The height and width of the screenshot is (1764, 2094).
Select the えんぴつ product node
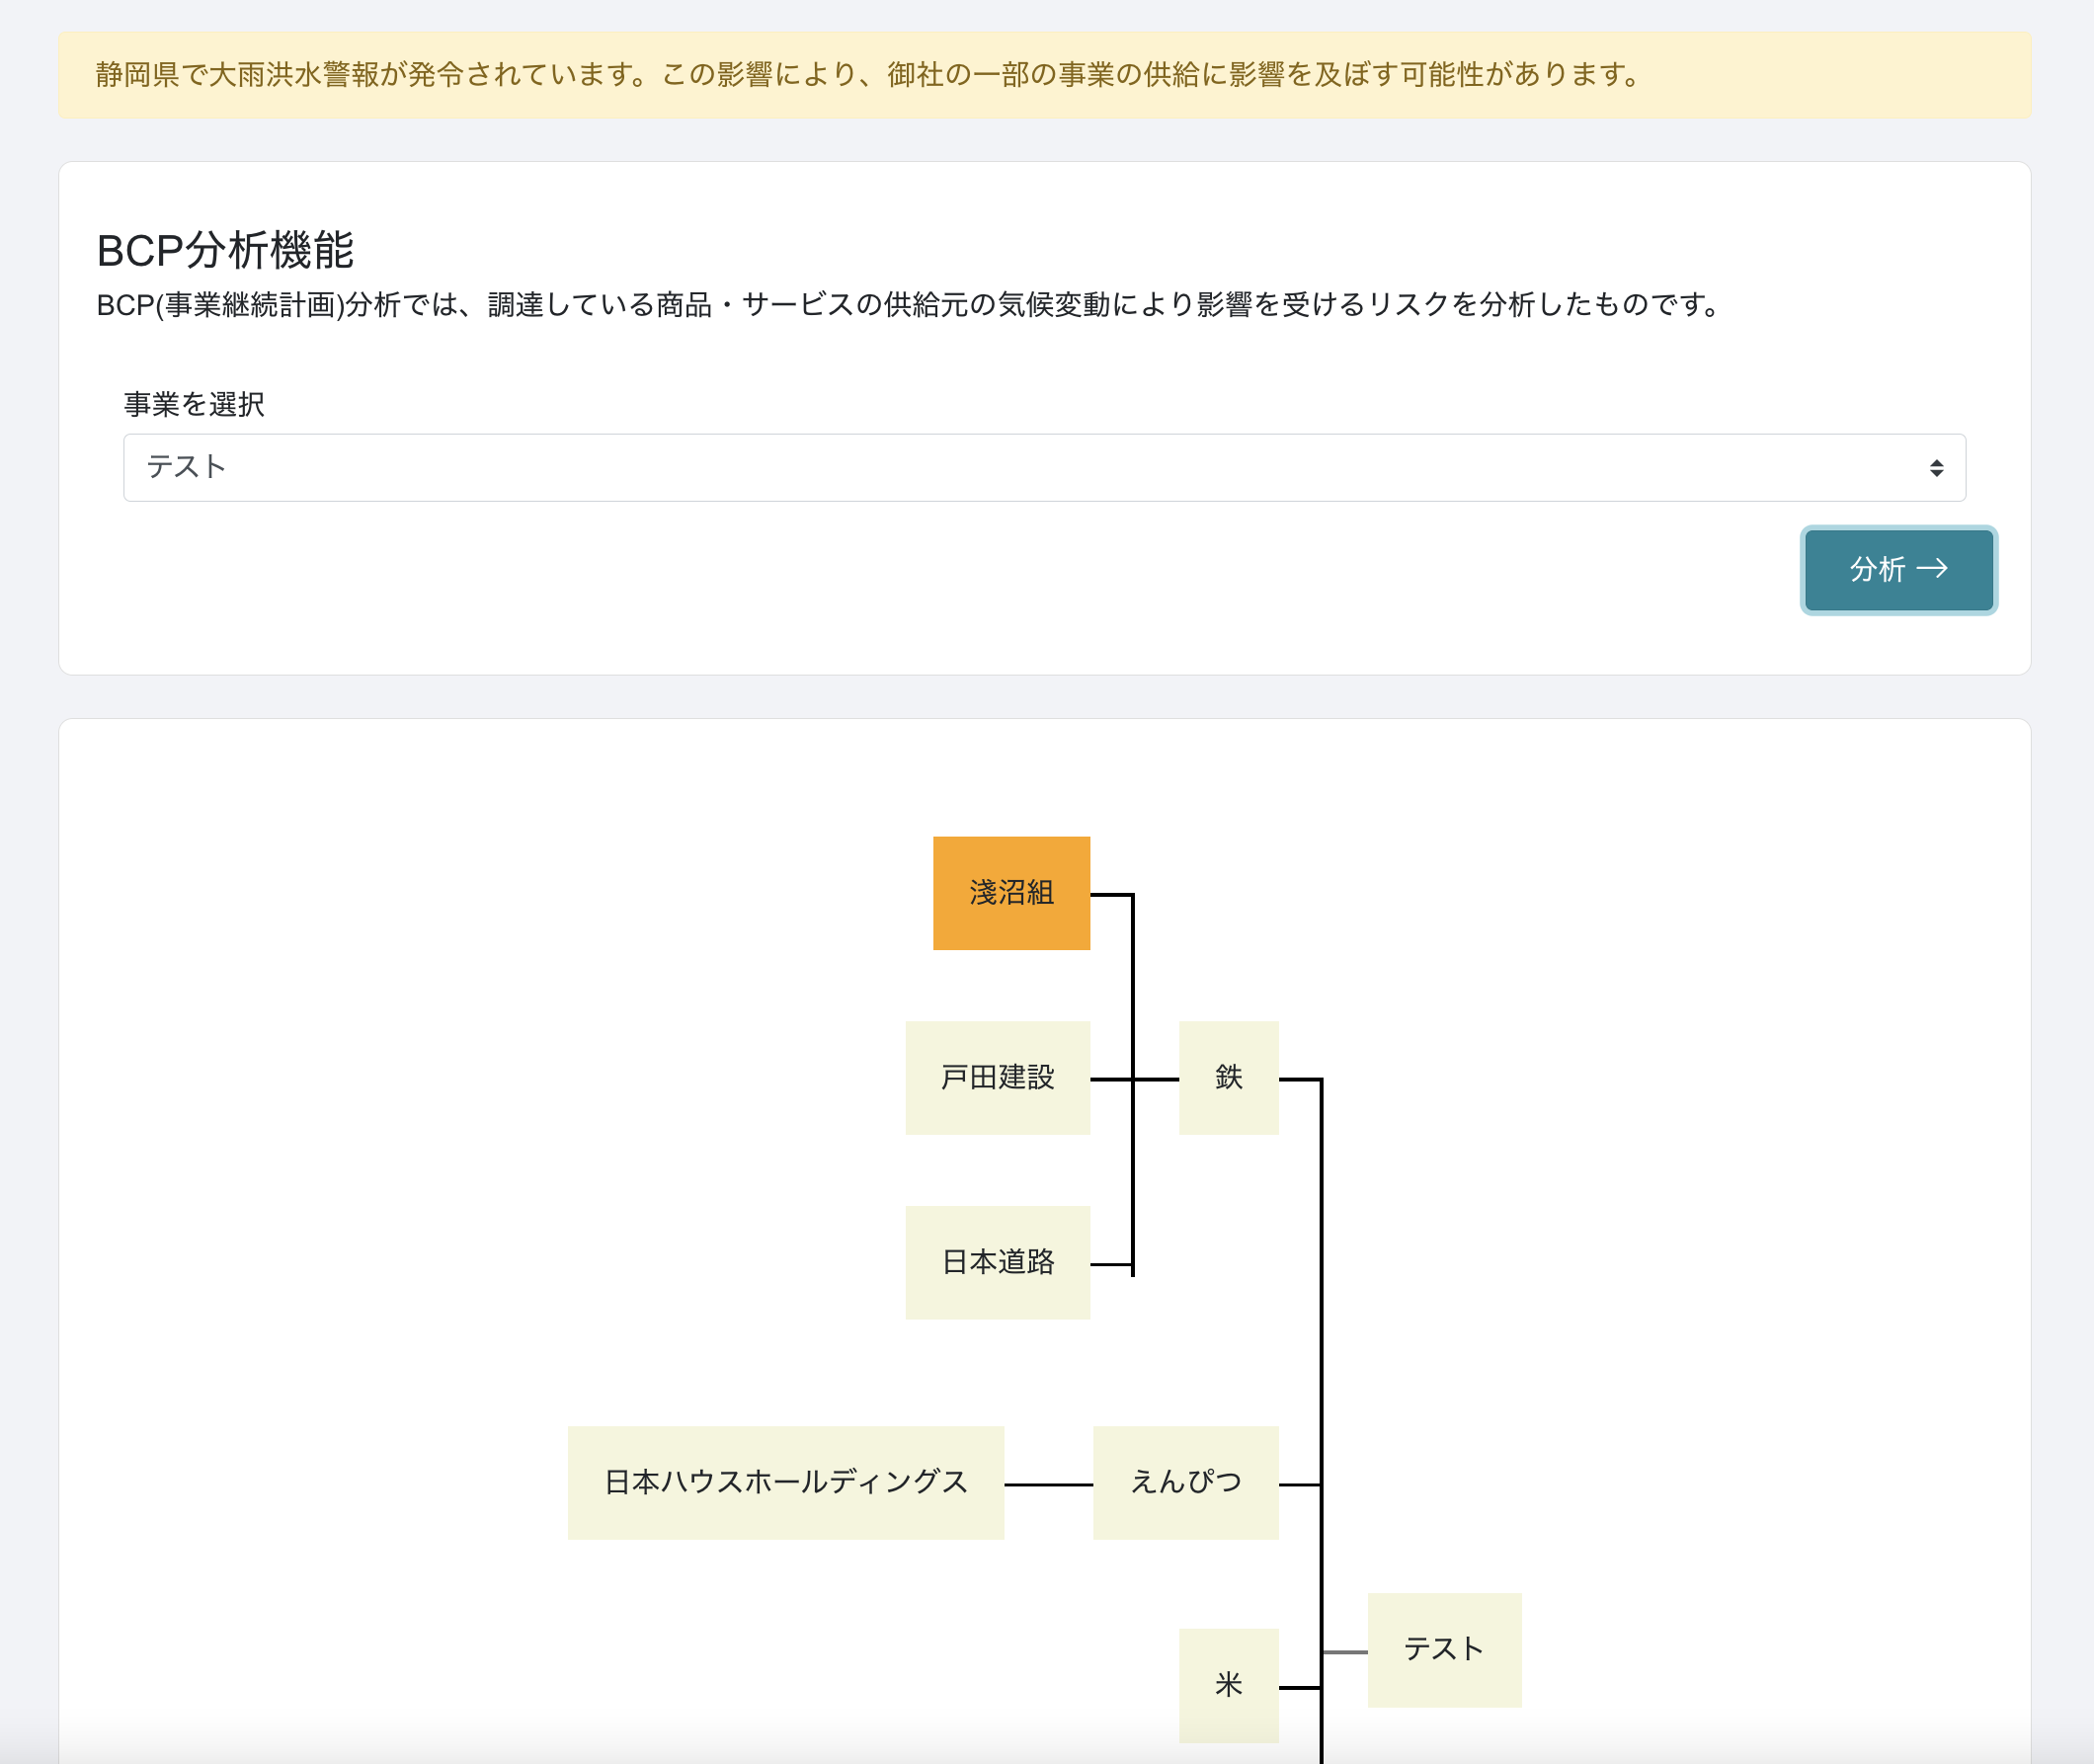tap(1185, 1483)
